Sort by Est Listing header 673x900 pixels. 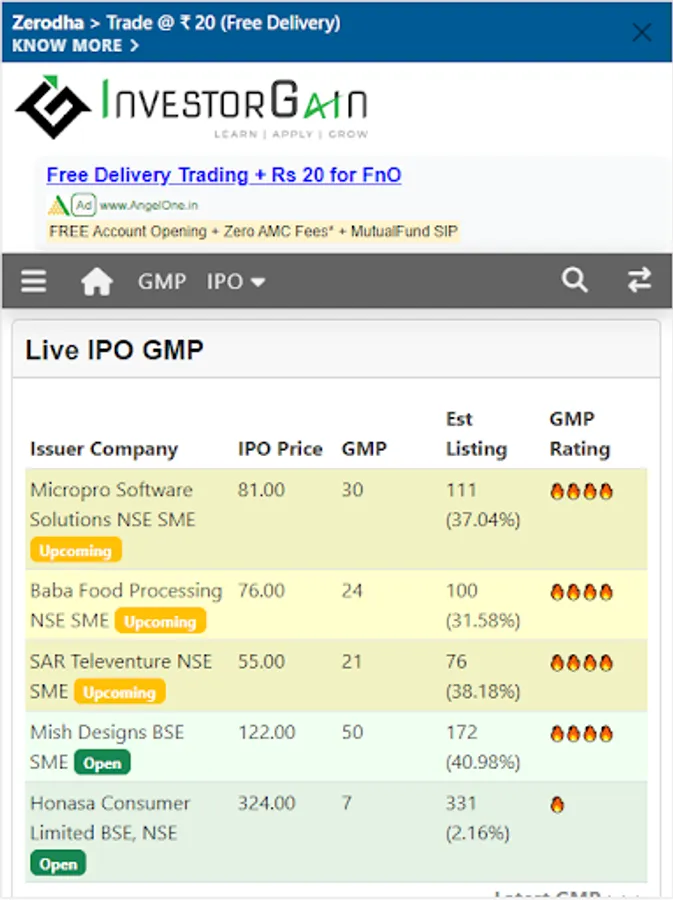[x=477, y=434]
